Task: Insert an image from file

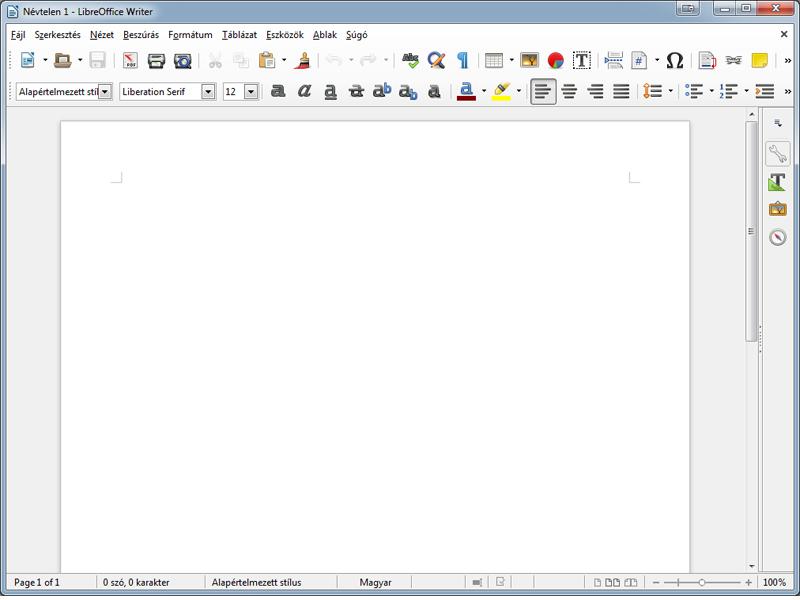Action: point(530,60)
